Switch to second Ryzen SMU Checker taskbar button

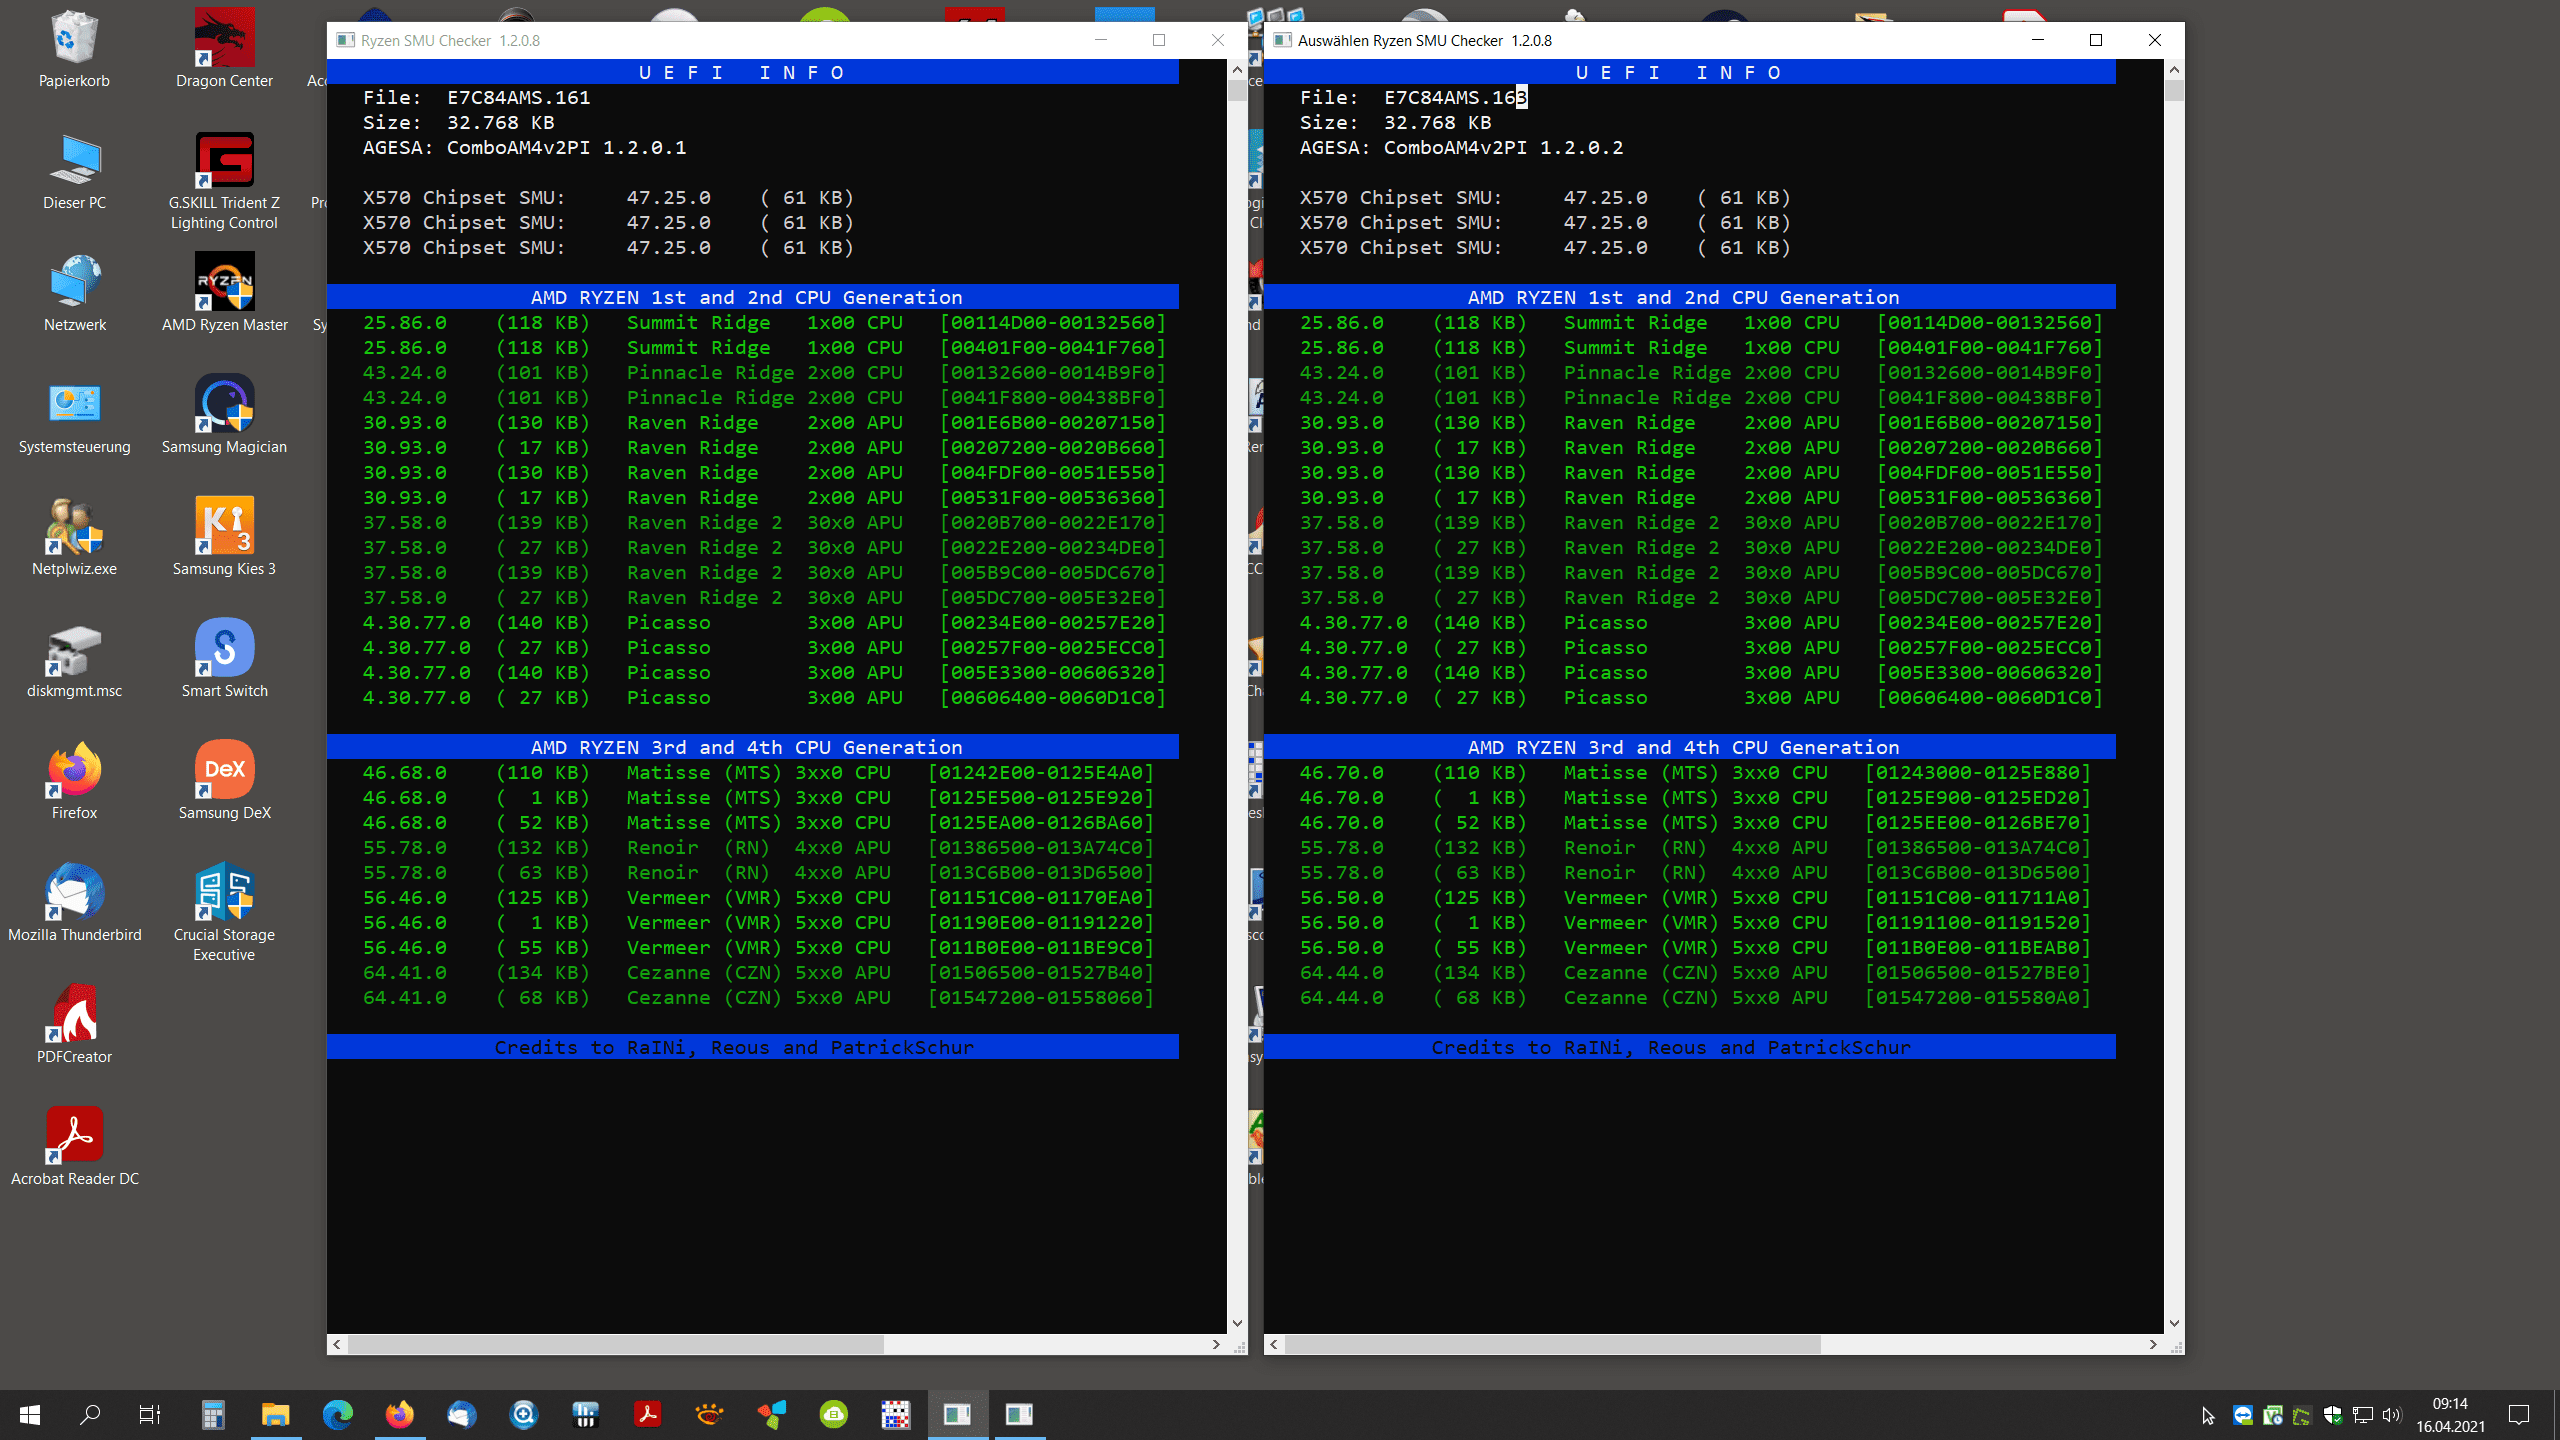pos(1019,1414)
